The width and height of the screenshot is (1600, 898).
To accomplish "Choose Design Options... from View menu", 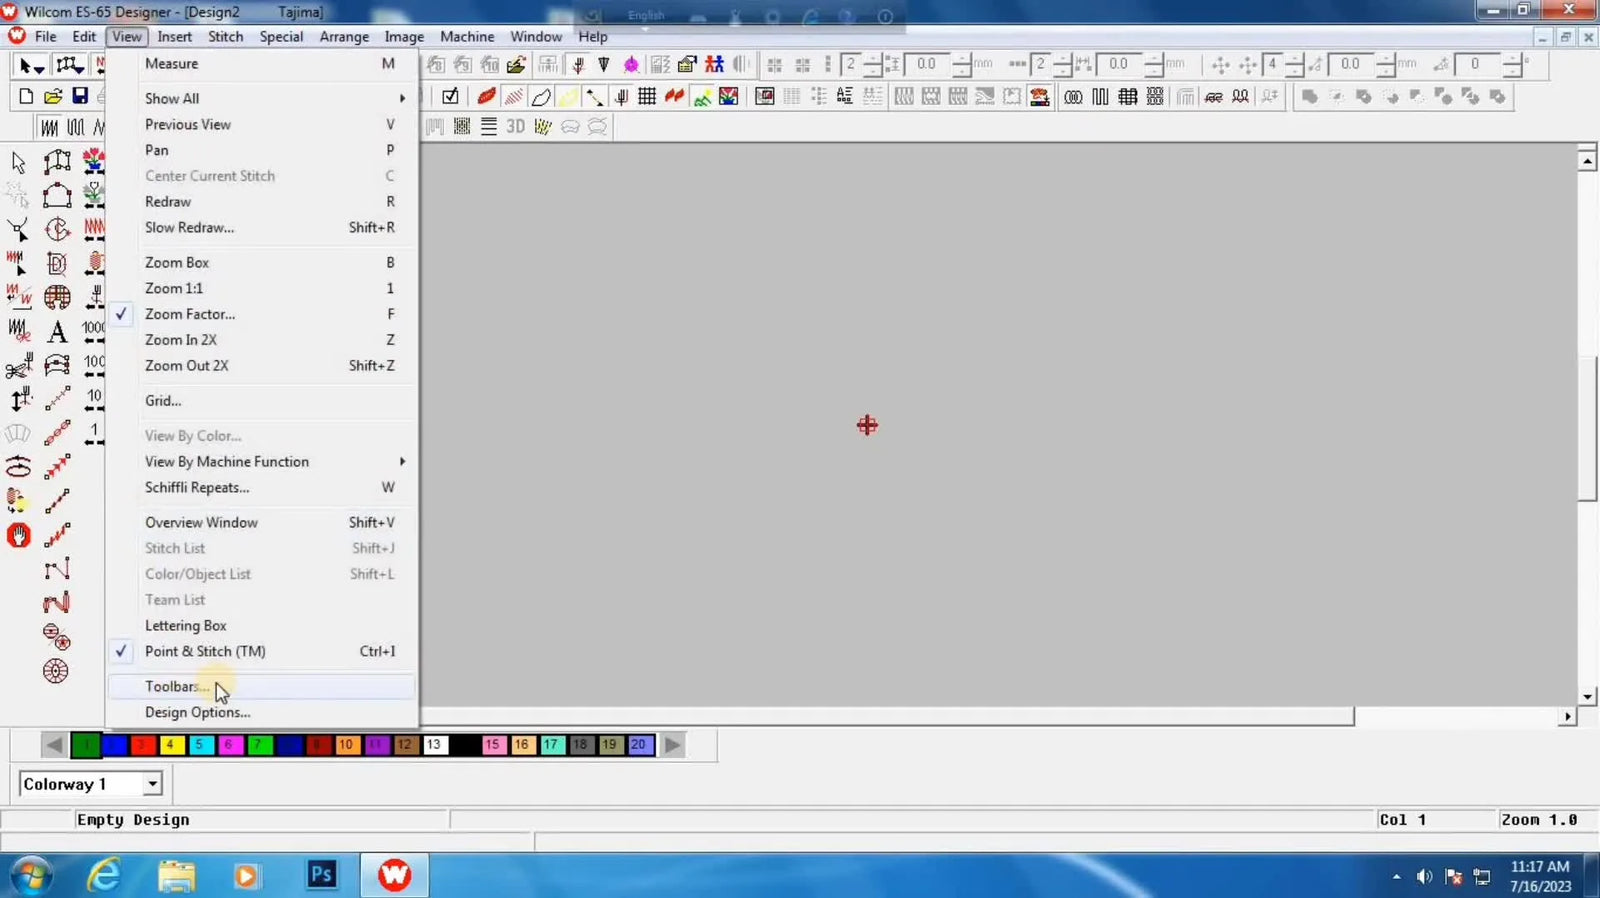I will 261,712.
